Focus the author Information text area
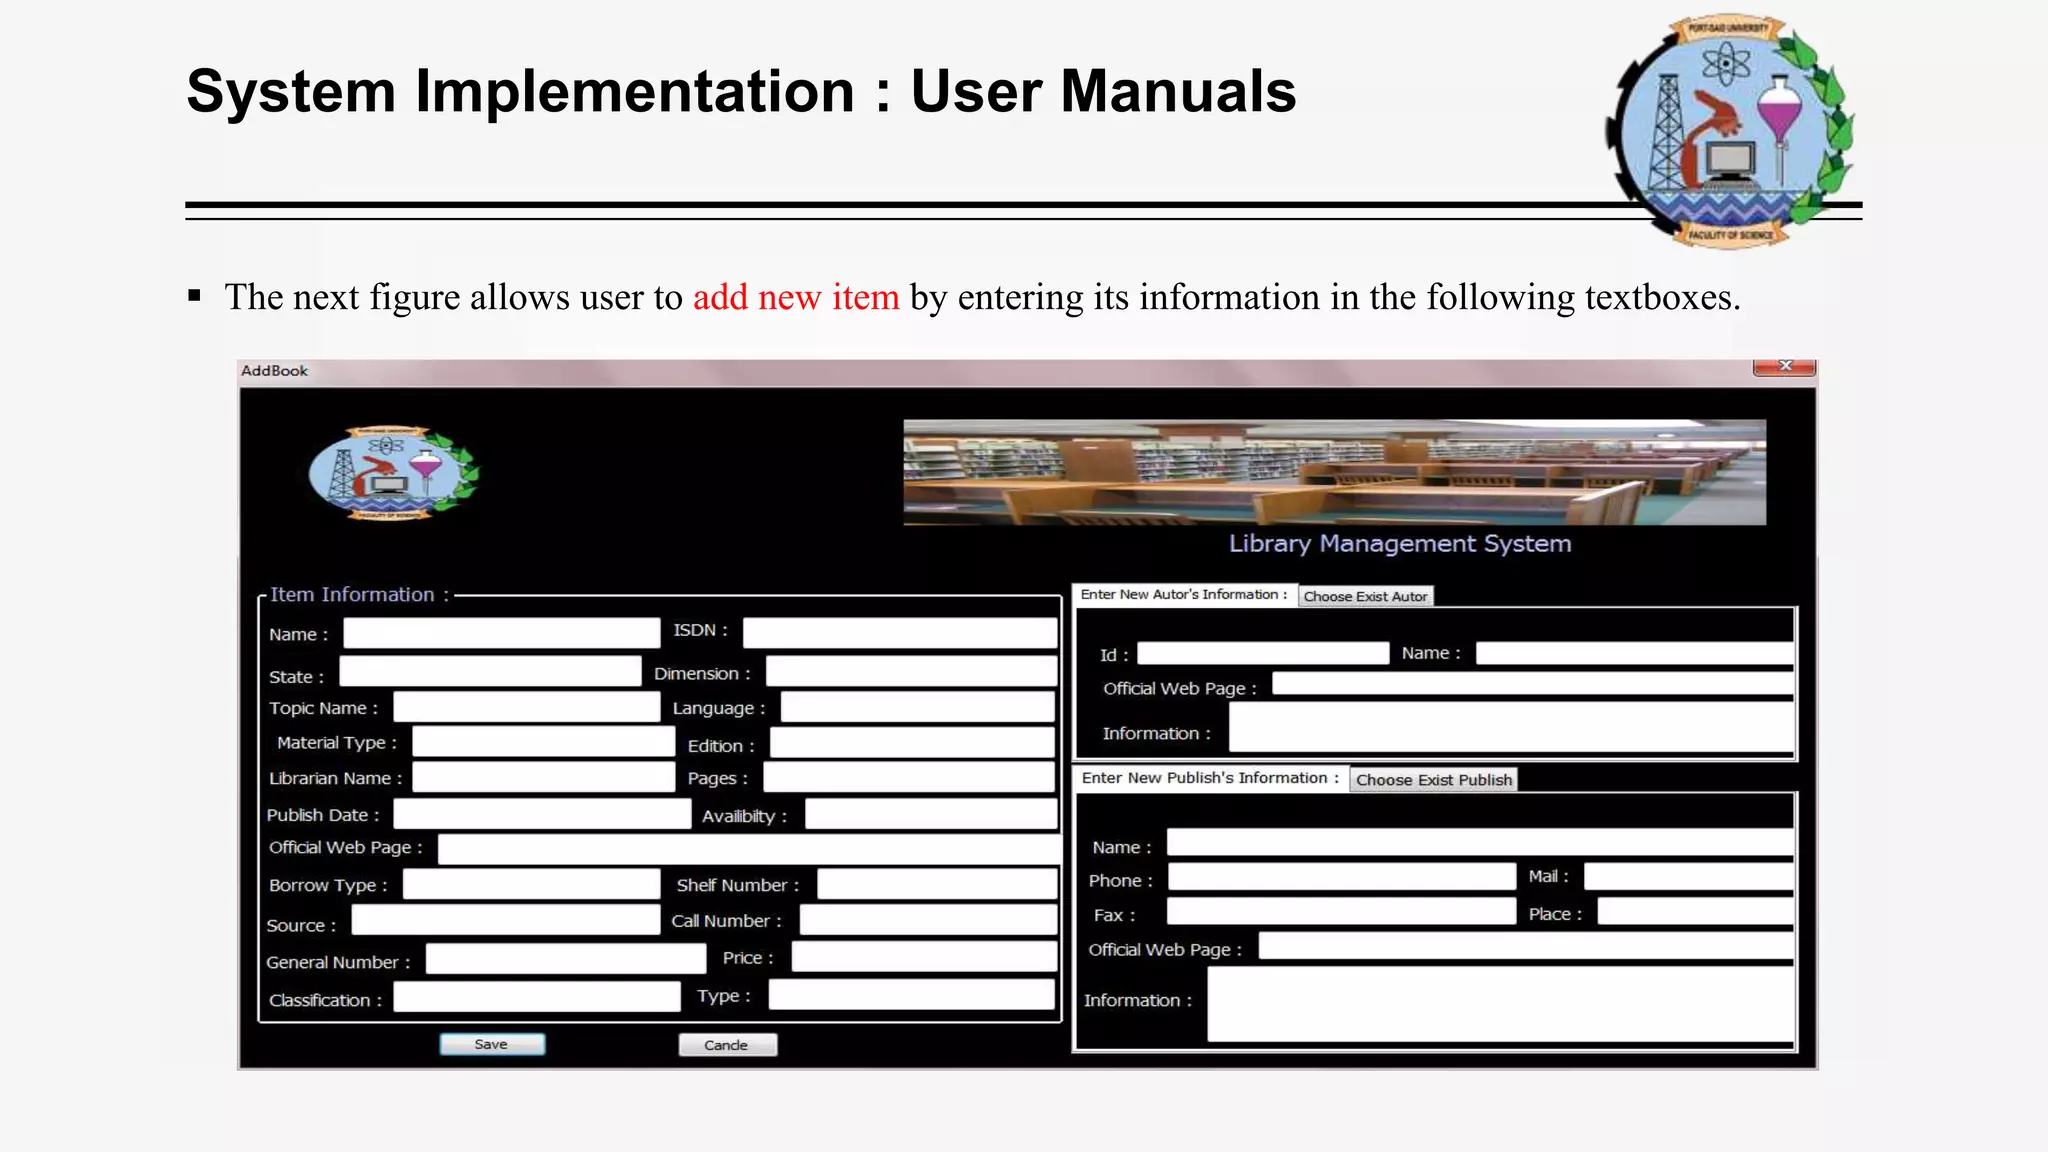2048x1152 pixels. coord(1511,727)
